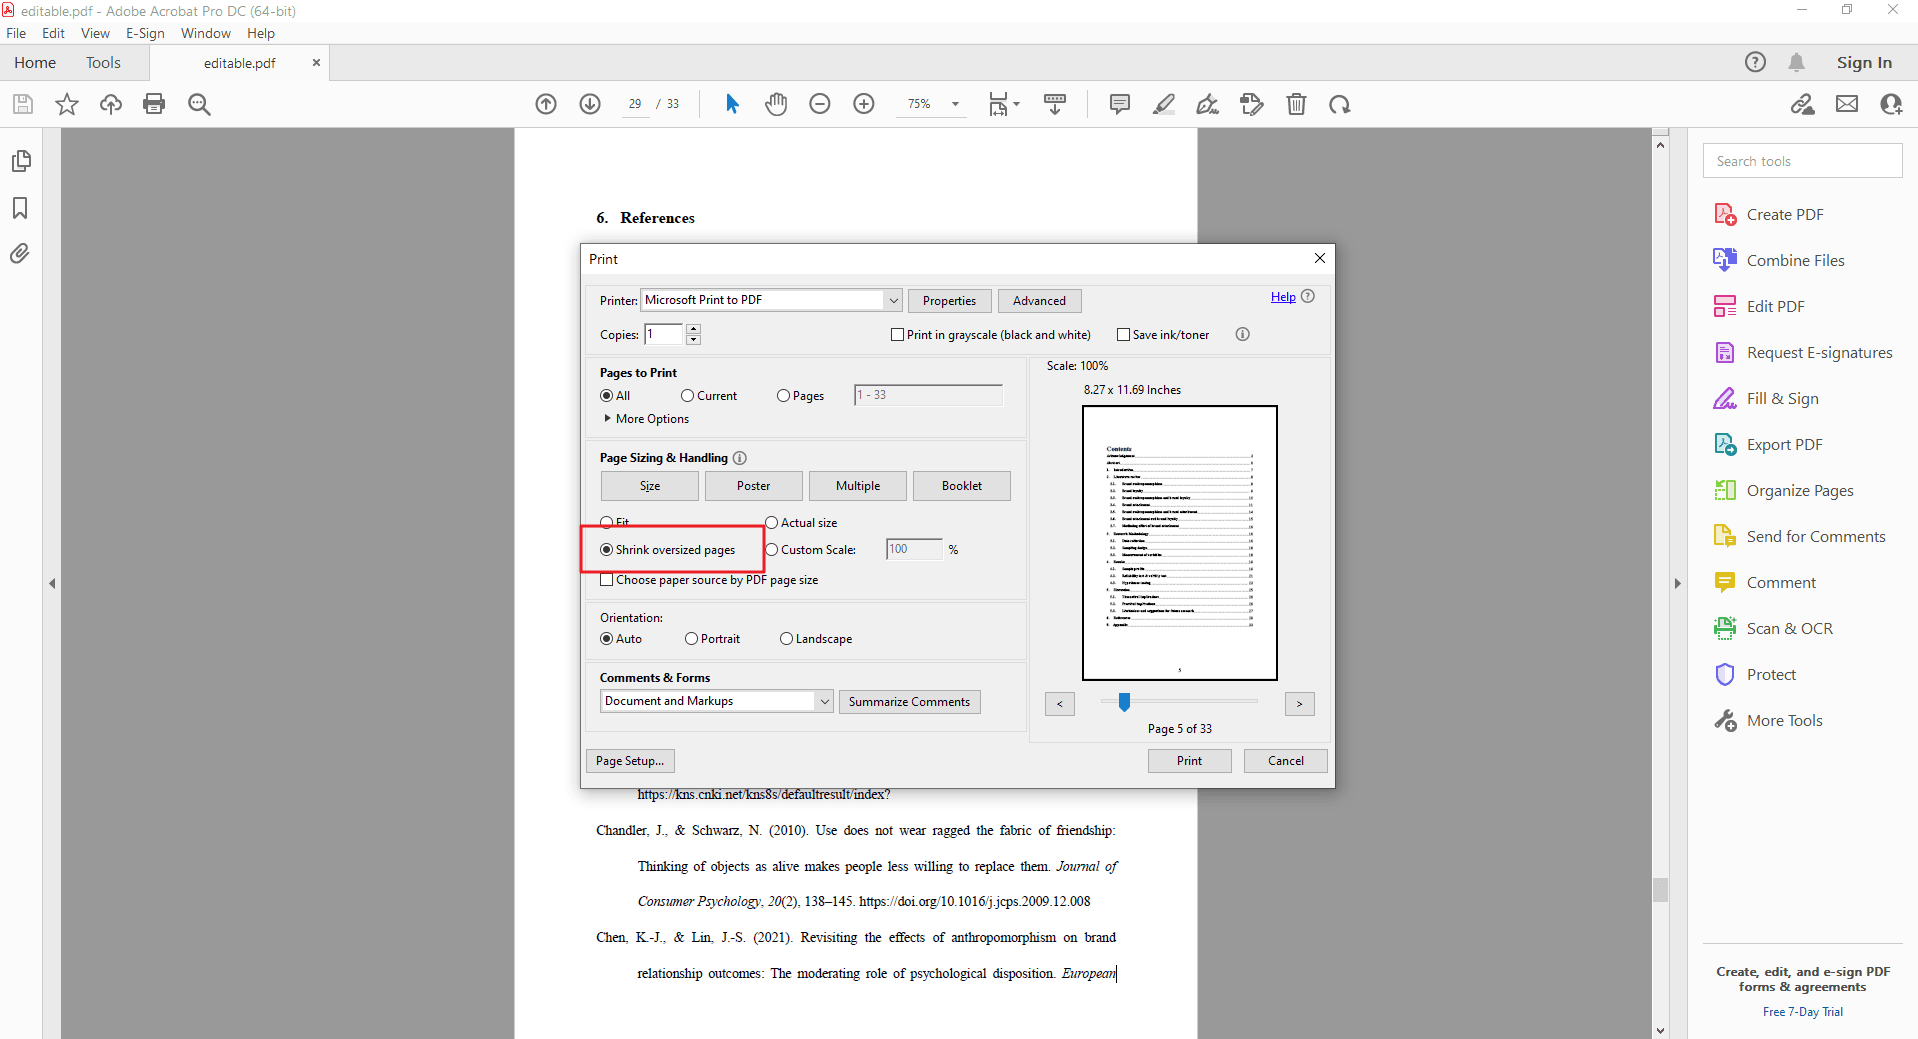Star this file as favorite
This screenshot has width=1918, height=1039.
coord(67,104)
